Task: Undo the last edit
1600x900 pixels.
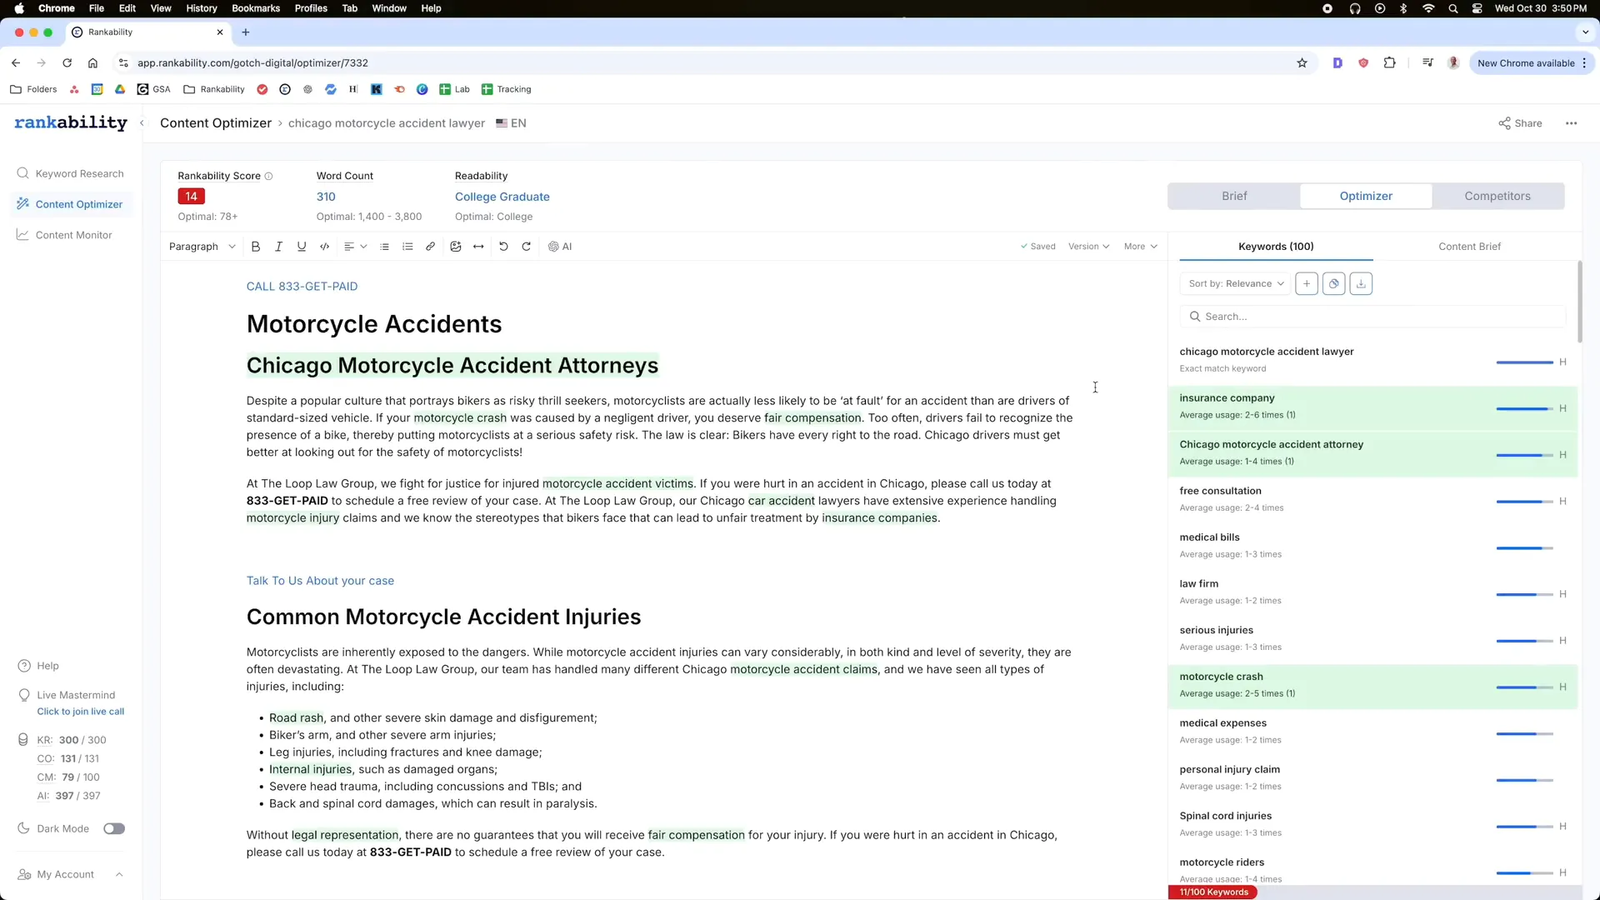Action: 503,246
